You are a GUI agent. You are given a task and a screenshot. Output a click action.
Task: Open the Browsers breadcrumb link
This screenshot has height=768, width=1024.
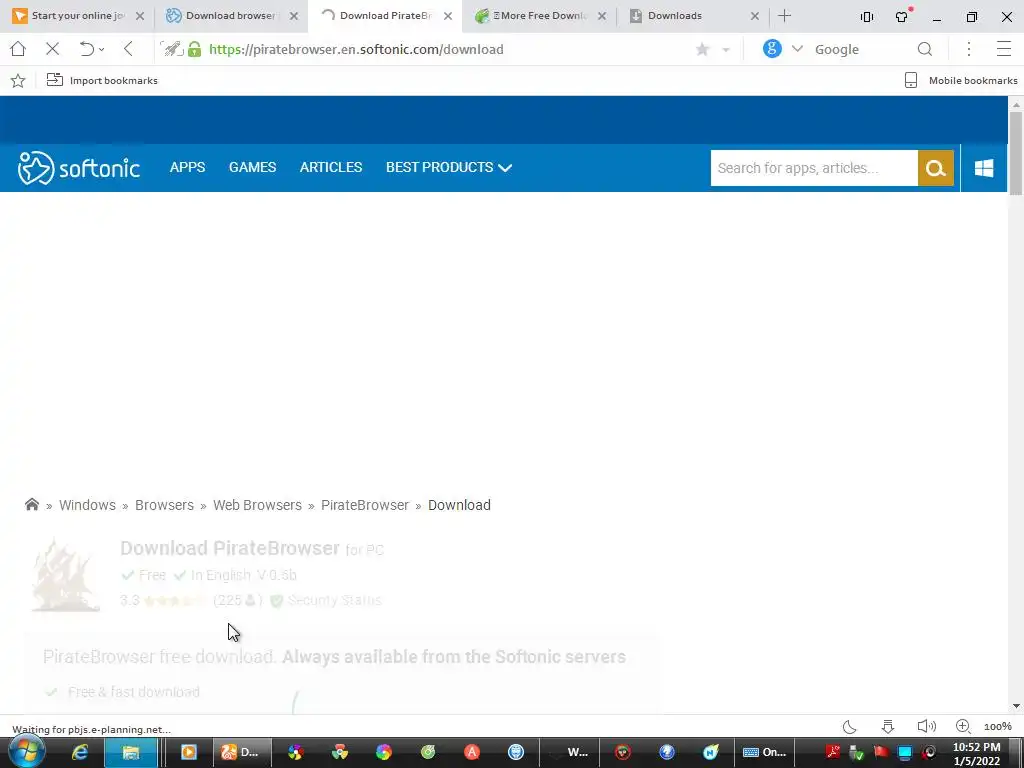164,505
